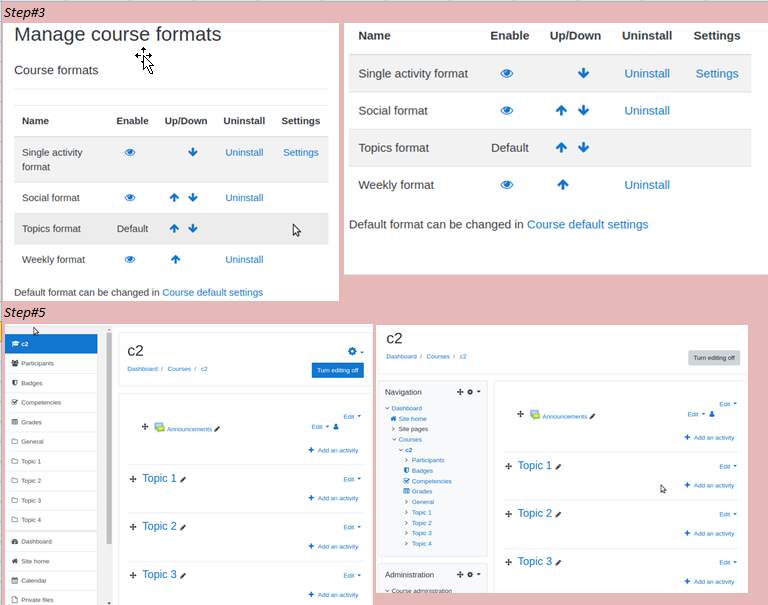Move Weekly format up under Manage course formats heading
Image resolution: width=768 pixels, height=605 pixels.
coord(175,260)
